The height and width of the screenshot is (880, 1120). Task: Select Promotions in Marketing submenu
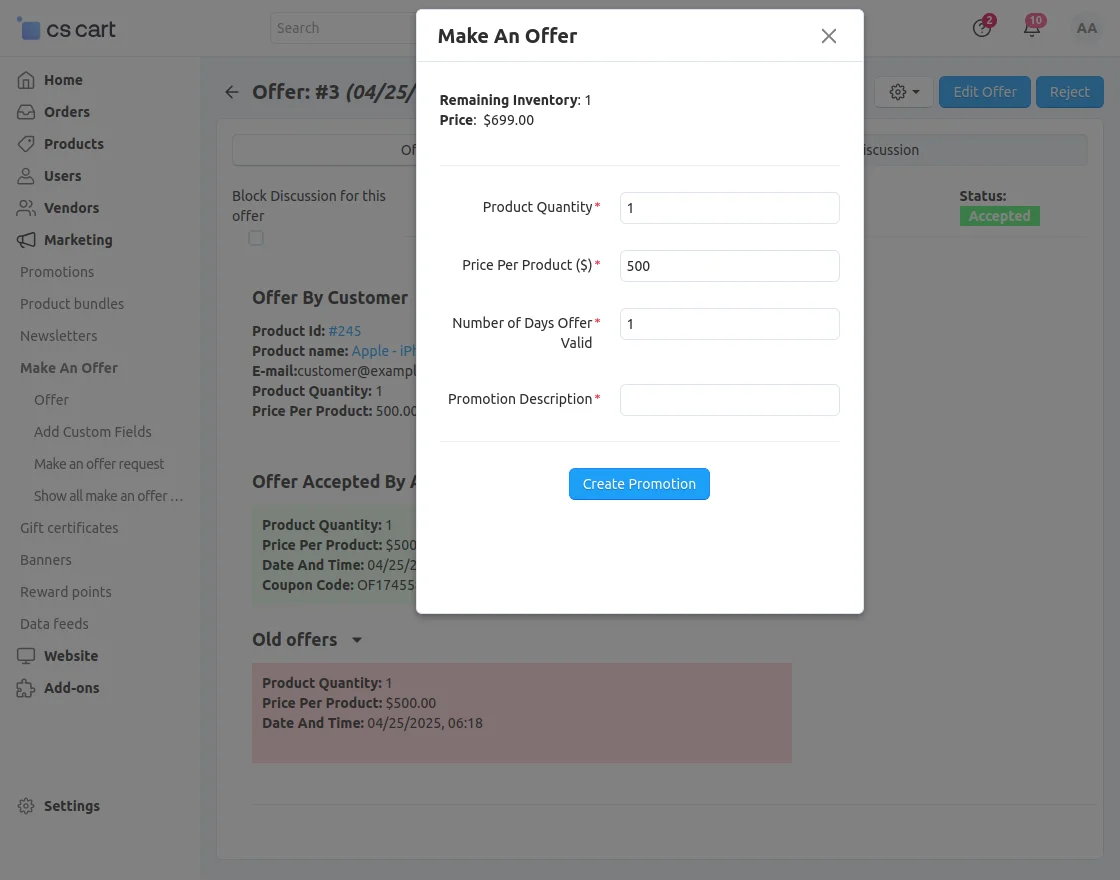click(x=57, y=272)
